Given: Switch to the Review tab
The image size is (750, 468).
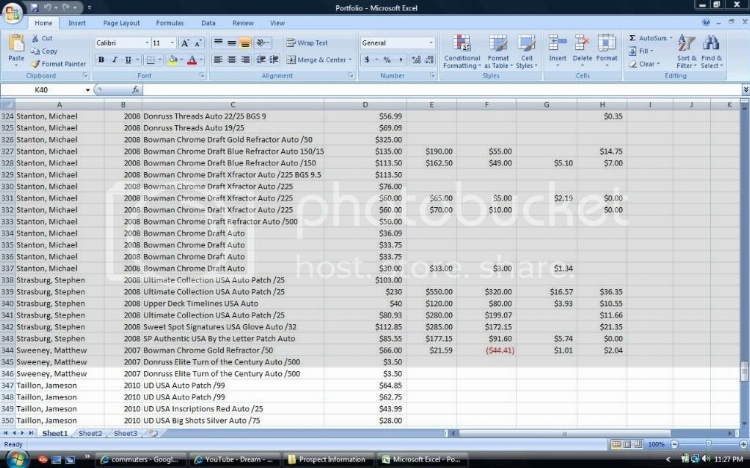Looking at the screenshot, I should pos(243,23).
